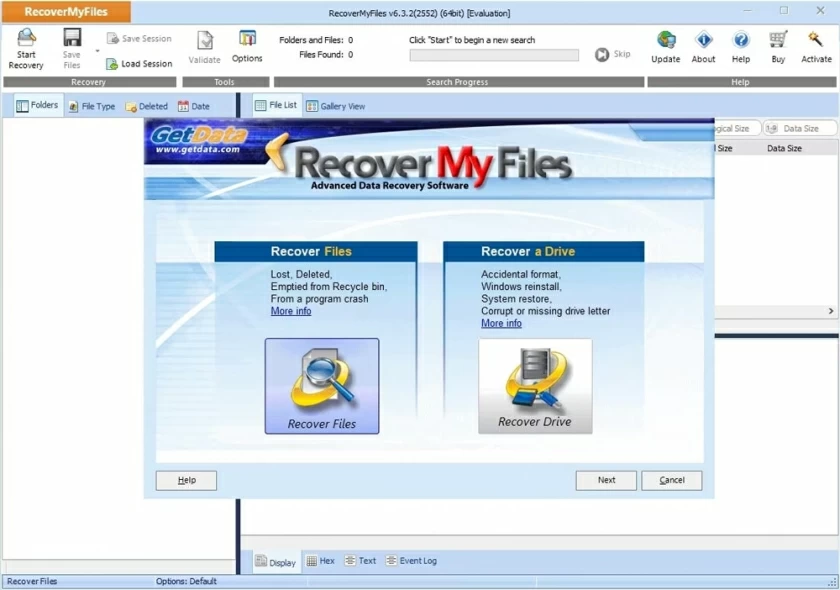Run the Validate tool
840x590 pixels.
pos(204,45)
